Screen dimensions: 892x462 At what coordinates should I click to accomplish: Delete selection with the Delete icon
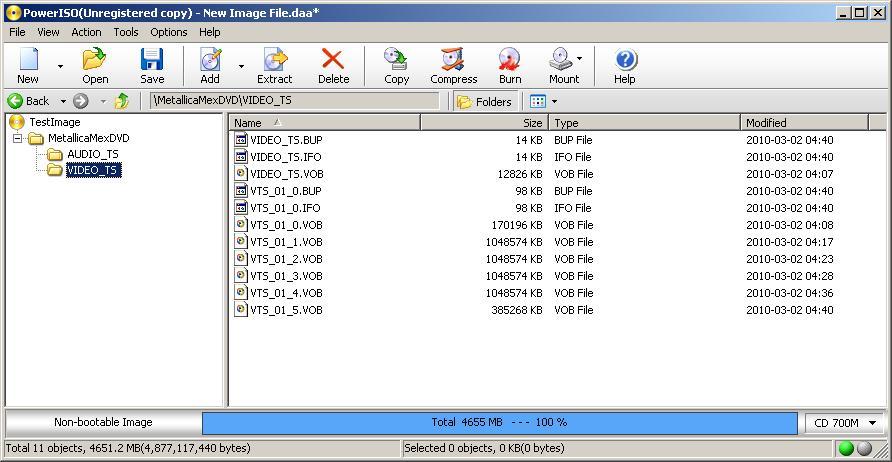pyautogui.click(x=333, y=59)
